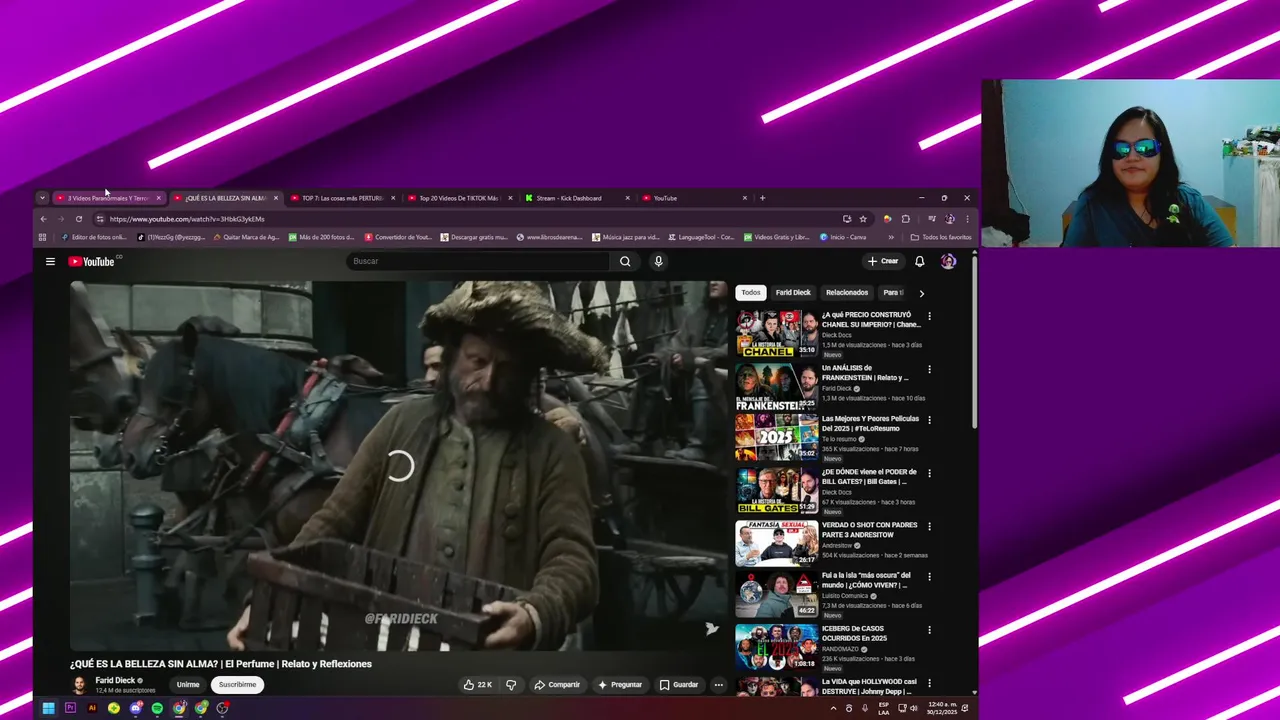Open the volume control in system tray

pyautogui.click(x=916, y=708)
